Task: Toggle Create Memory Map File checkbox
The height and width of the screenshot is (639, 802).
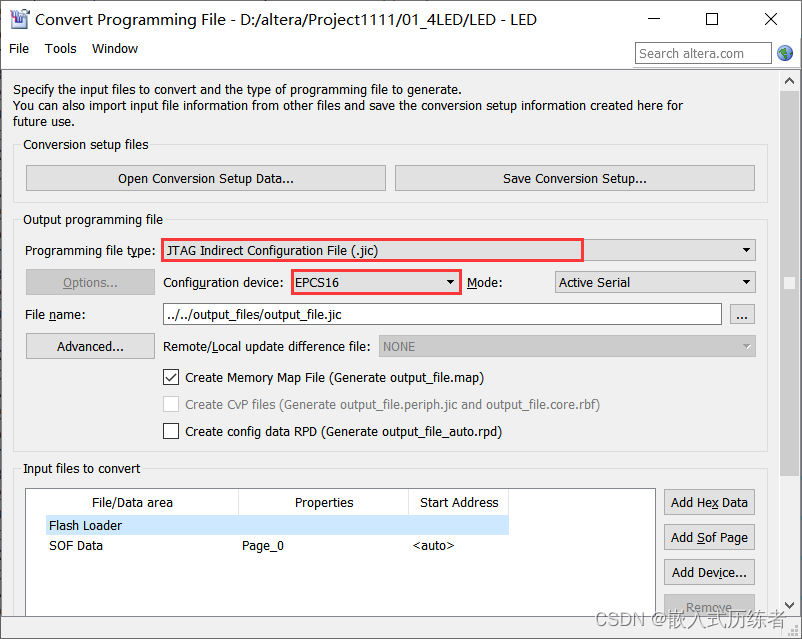Action: click(x=171, y=378)
